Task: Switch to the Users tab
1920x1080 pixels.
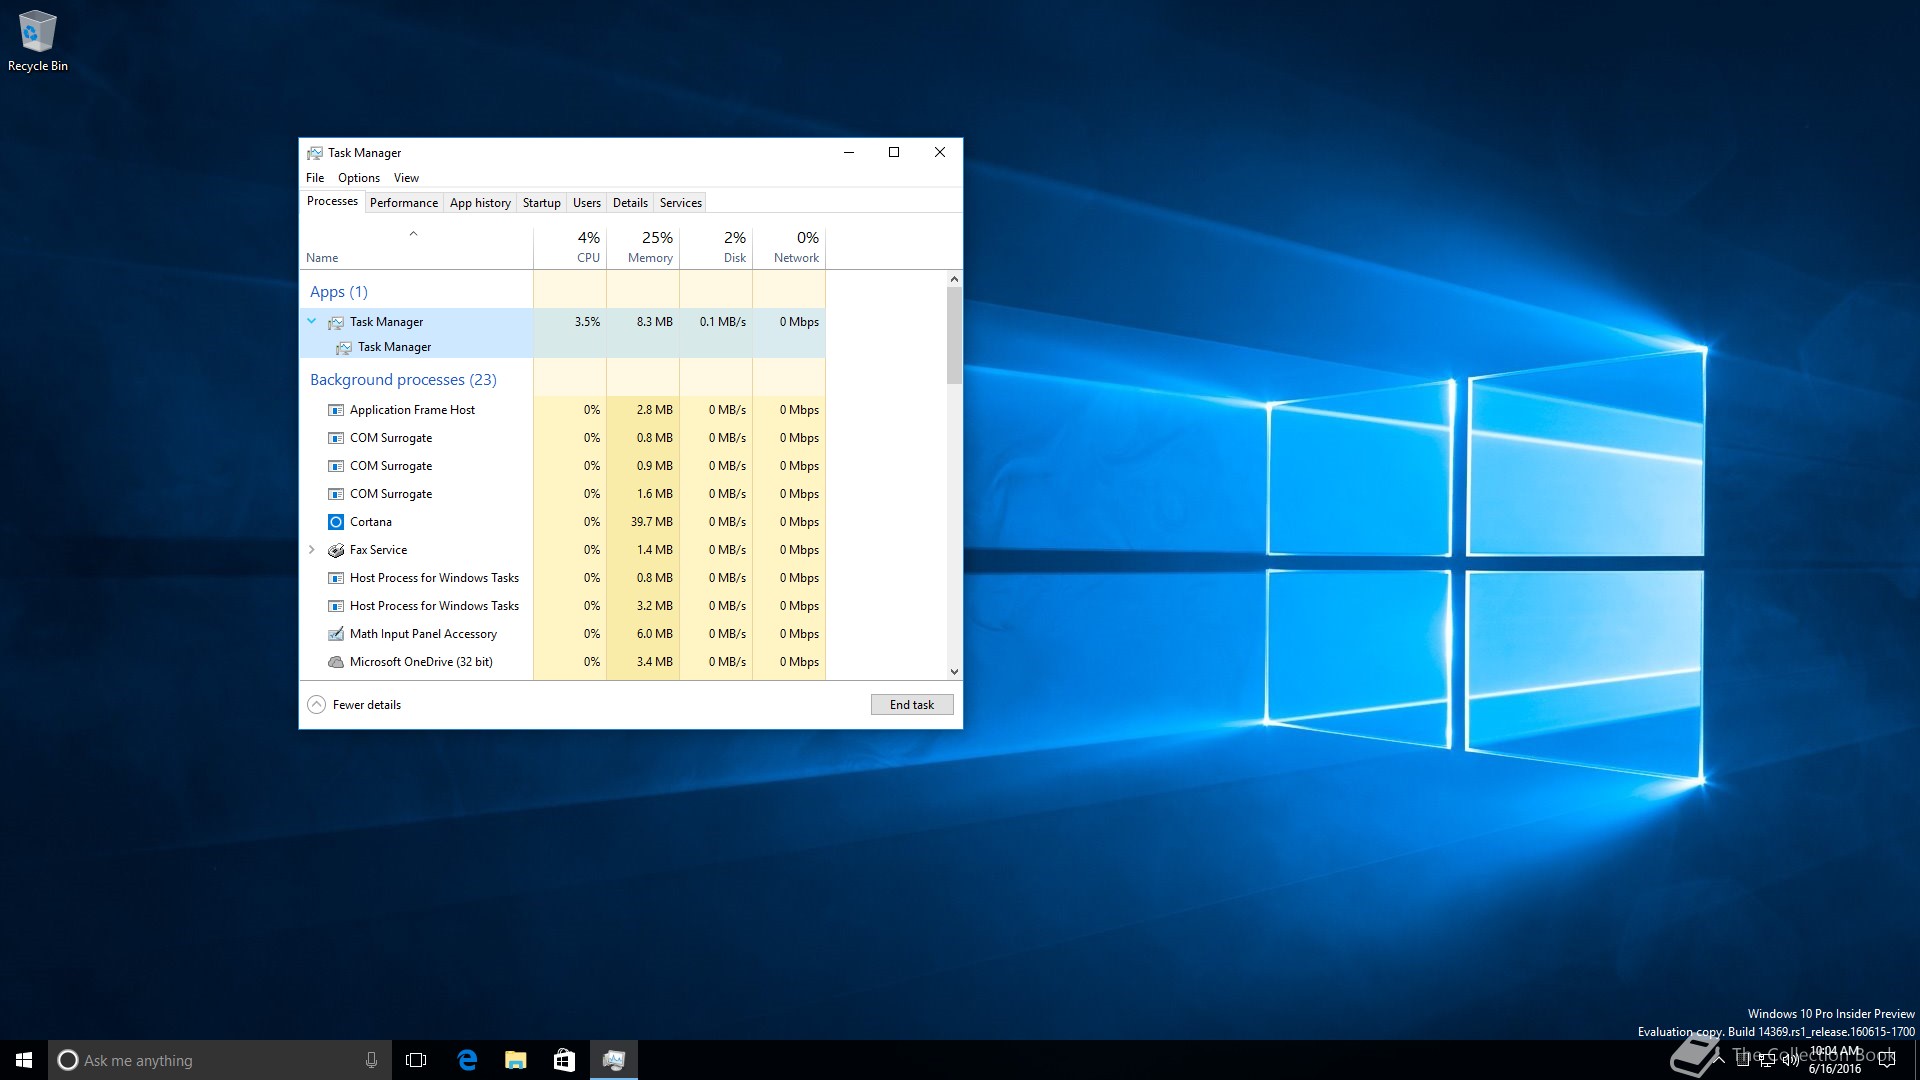Action: click(587, 203)
